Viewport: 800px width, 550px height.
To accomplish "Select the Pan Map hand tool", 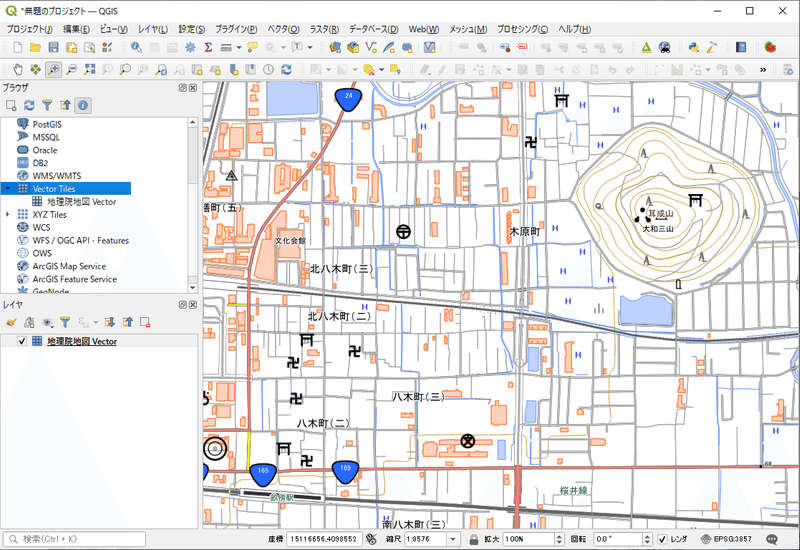I will pyautogui.click(x=17, y=69).
